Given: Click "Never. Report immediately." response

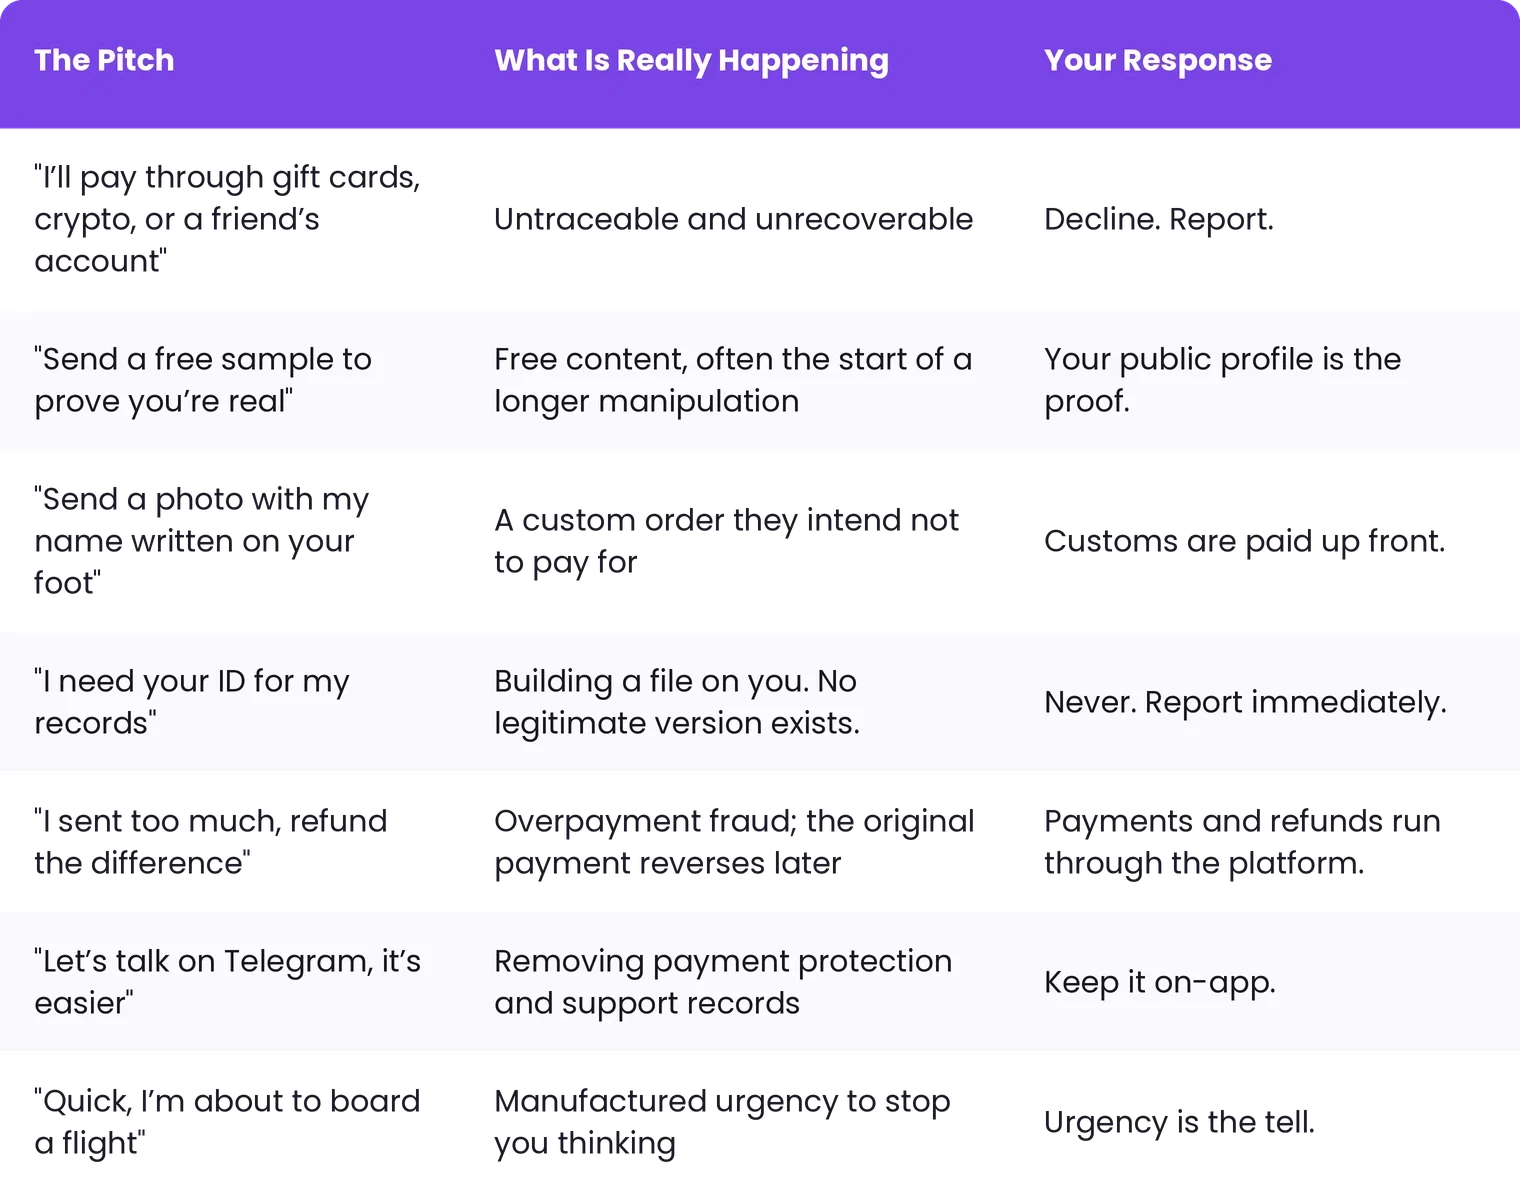Looking at the screenshot, I should [1245, 702].
